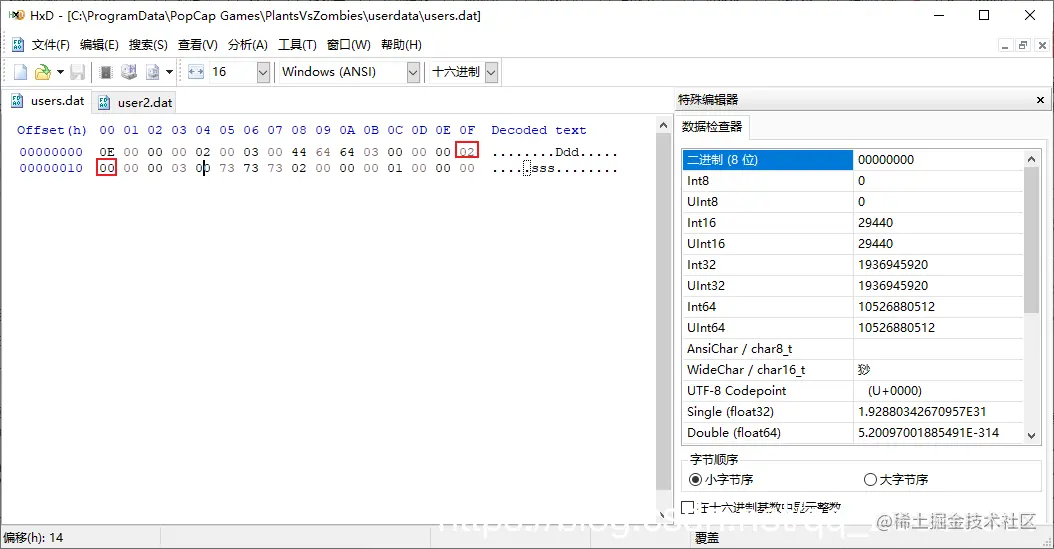The width and height of the screenshot is (1054, 549).
Task: Restore the inner document window
Action: (x=1023, y=46)
